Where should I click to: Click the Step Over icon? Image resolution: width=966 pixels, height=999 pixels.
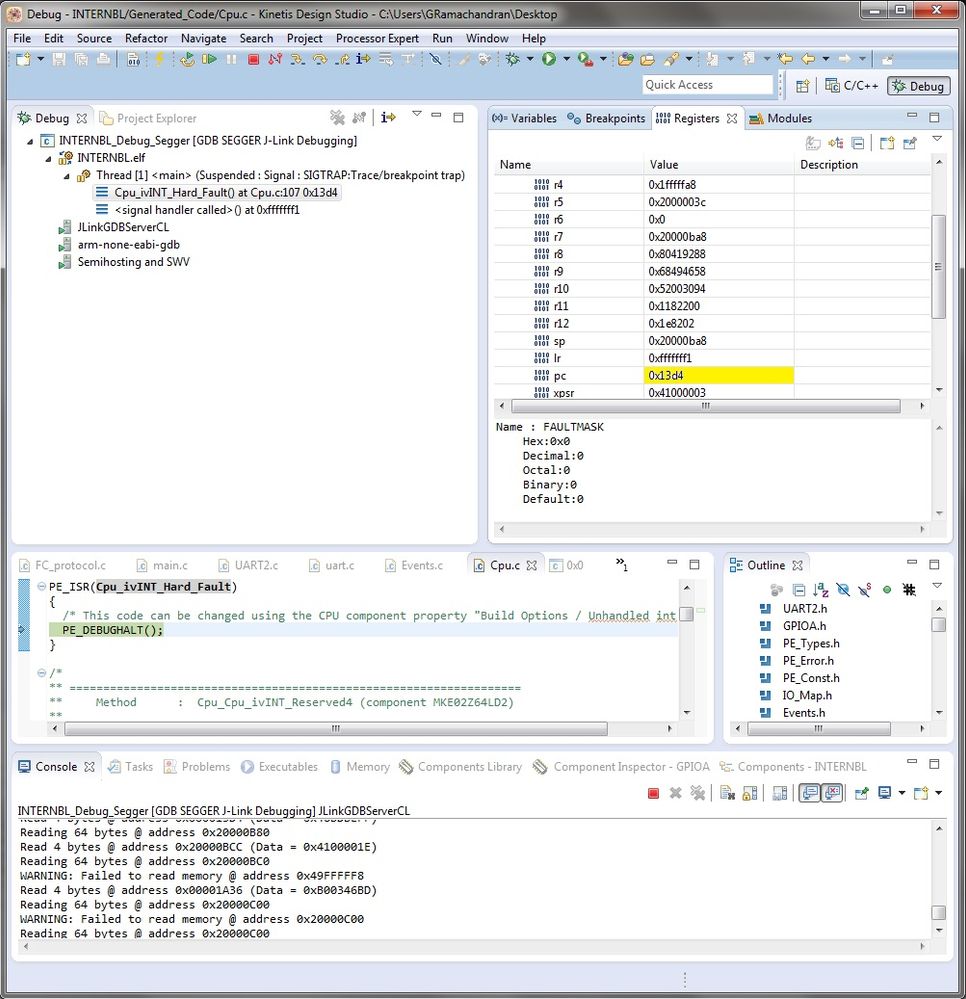[x=319, y=59]
